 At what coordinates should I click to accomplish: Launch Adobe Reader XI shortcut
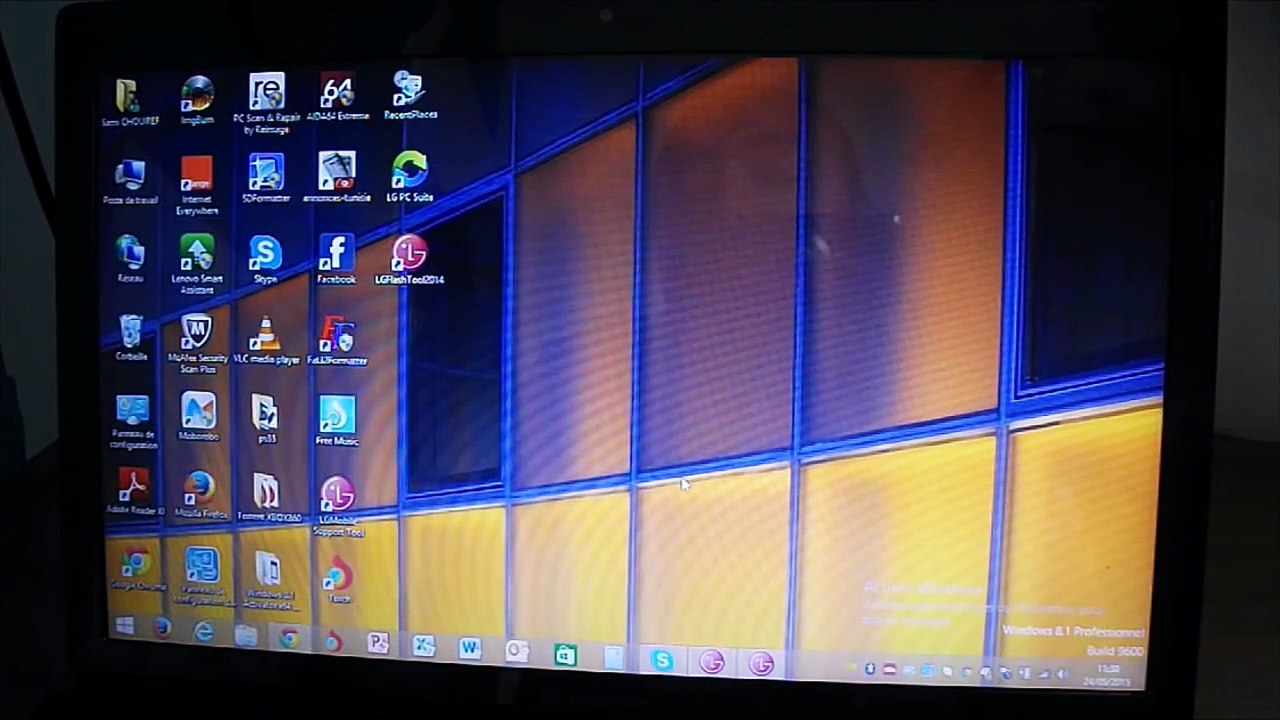(134, 492)
